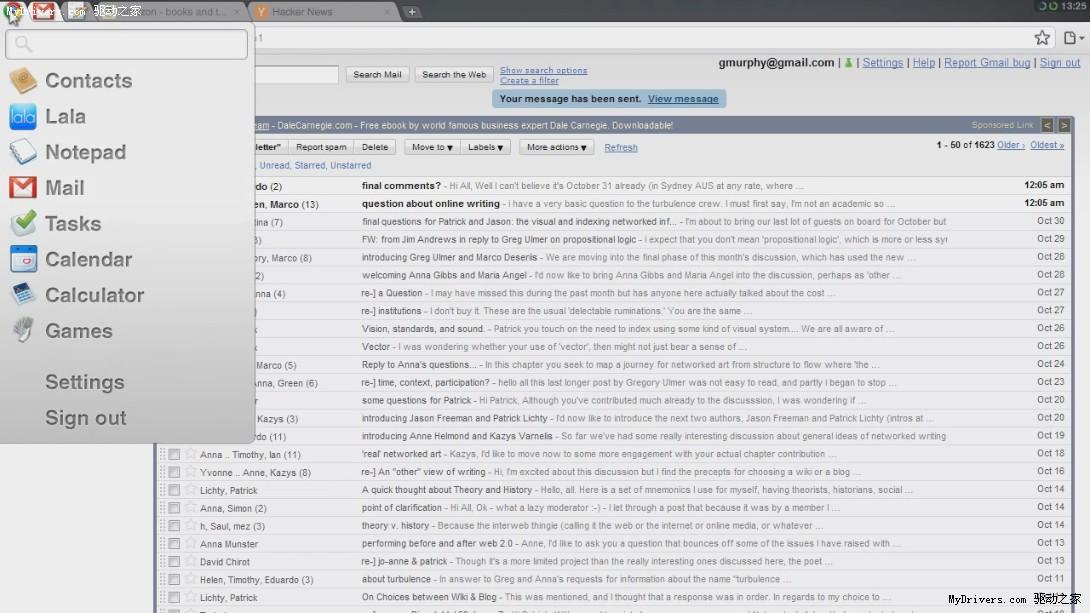The width and height of the screenshot is (1090, 613).
Task: Tick the checkbox for Anna Munster email
Action: coord(174,543)
